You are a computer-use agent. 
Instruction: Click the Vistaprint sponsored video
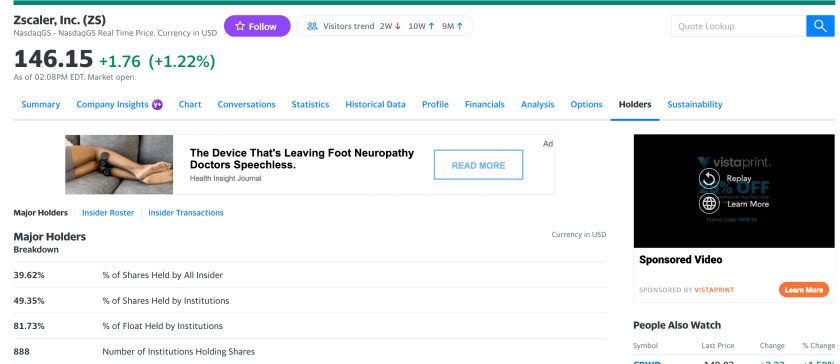click(734, 191)
